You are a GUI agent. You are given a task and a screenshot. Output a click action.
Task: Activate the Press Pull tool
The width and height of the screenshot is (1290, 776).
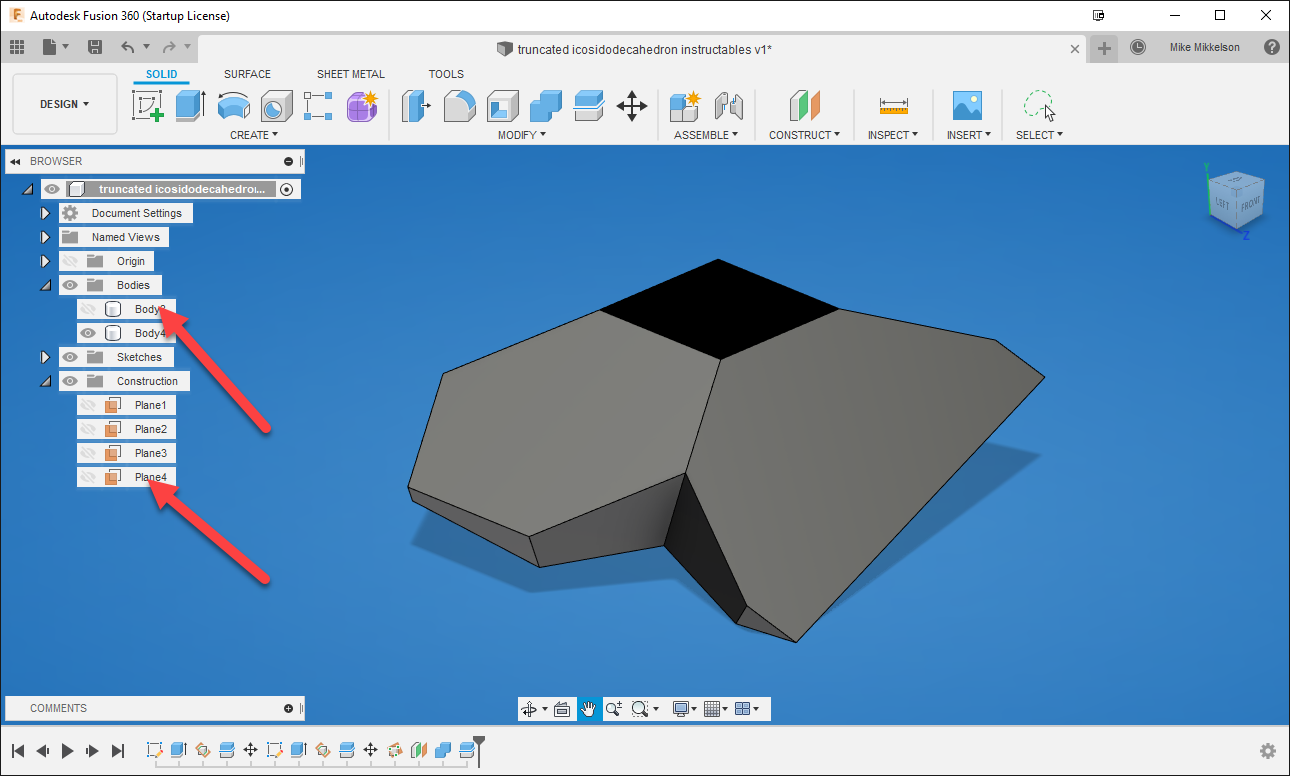[x=416, y=105]
